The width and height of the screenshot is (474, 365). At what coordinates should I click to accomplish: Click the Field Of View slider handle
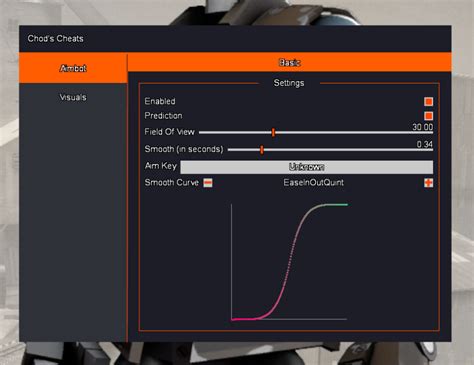[273, 132]
